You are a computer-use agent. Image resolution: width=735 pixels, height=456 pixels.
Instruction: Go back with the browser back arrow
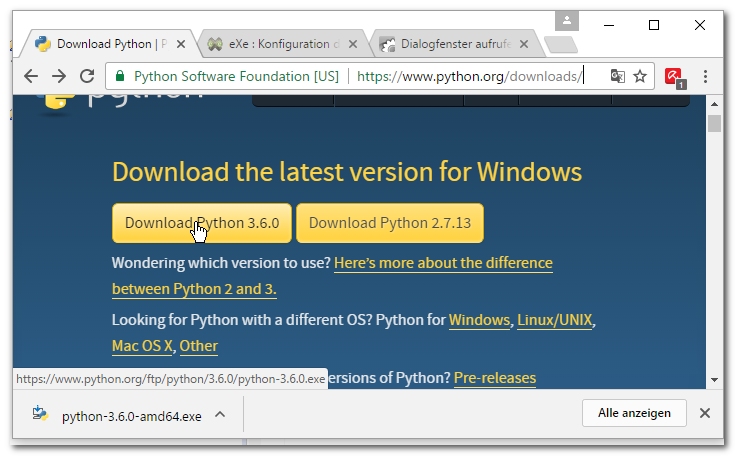[31, 76]
